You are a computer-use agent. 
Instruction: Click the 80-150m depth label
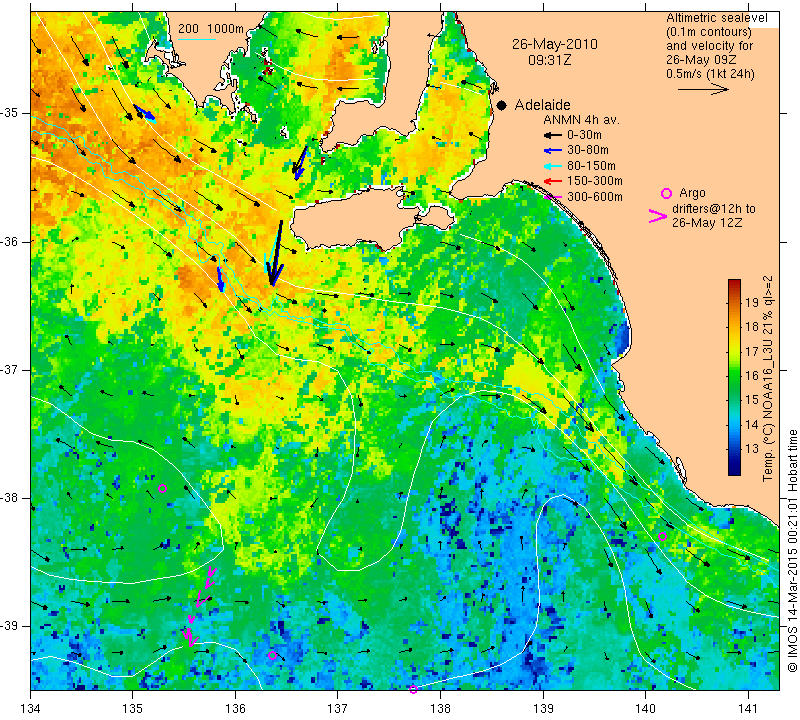click(591, 166)
